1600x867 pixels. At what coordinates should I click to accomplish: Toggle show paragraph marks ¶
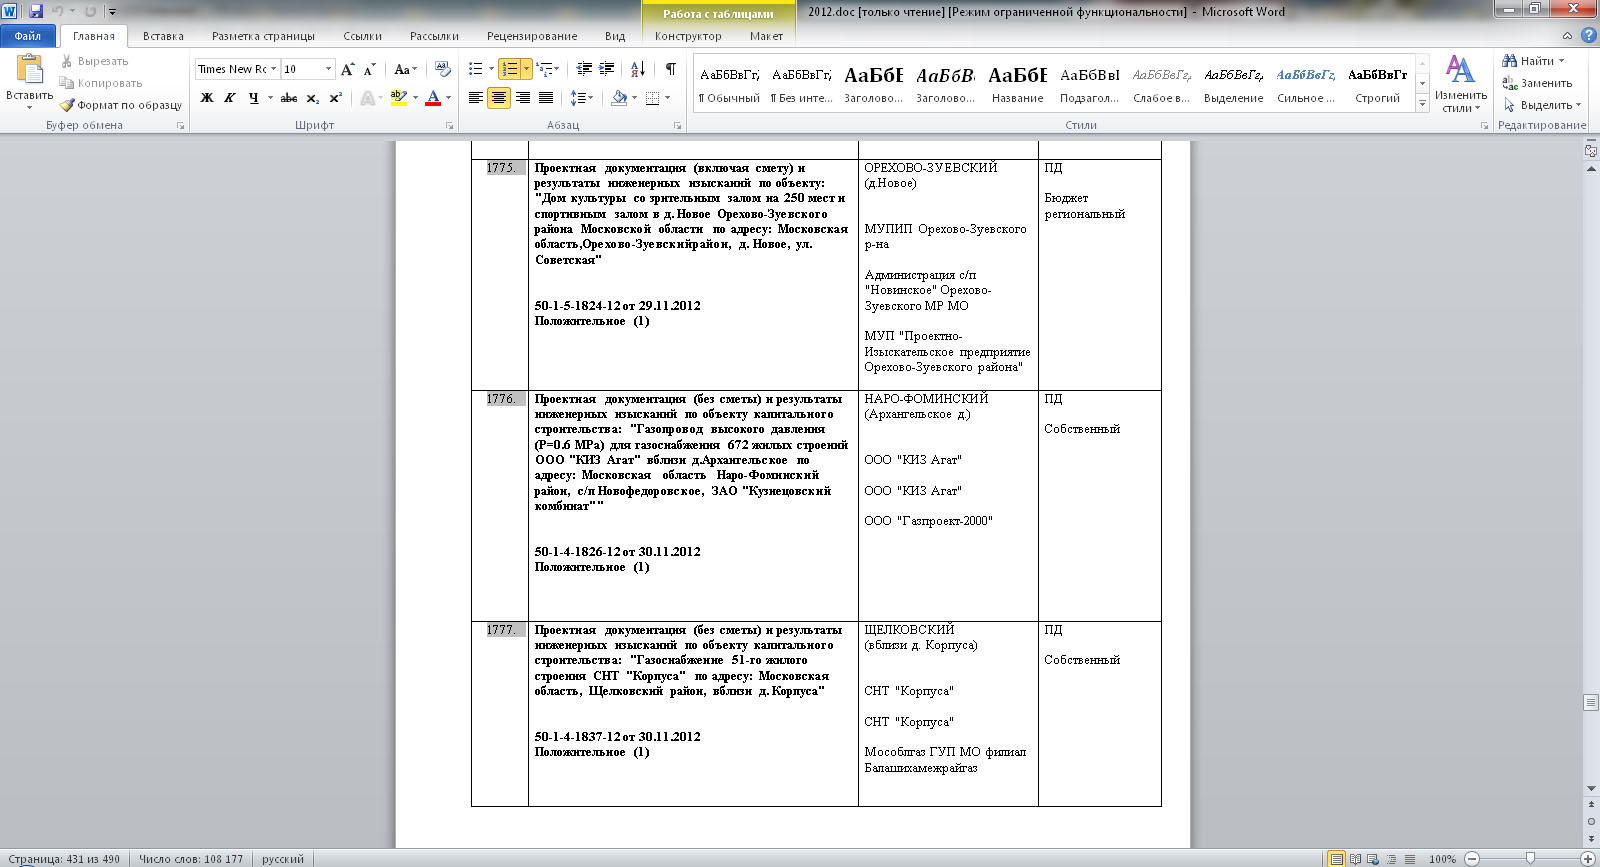[x=670, y=69]
